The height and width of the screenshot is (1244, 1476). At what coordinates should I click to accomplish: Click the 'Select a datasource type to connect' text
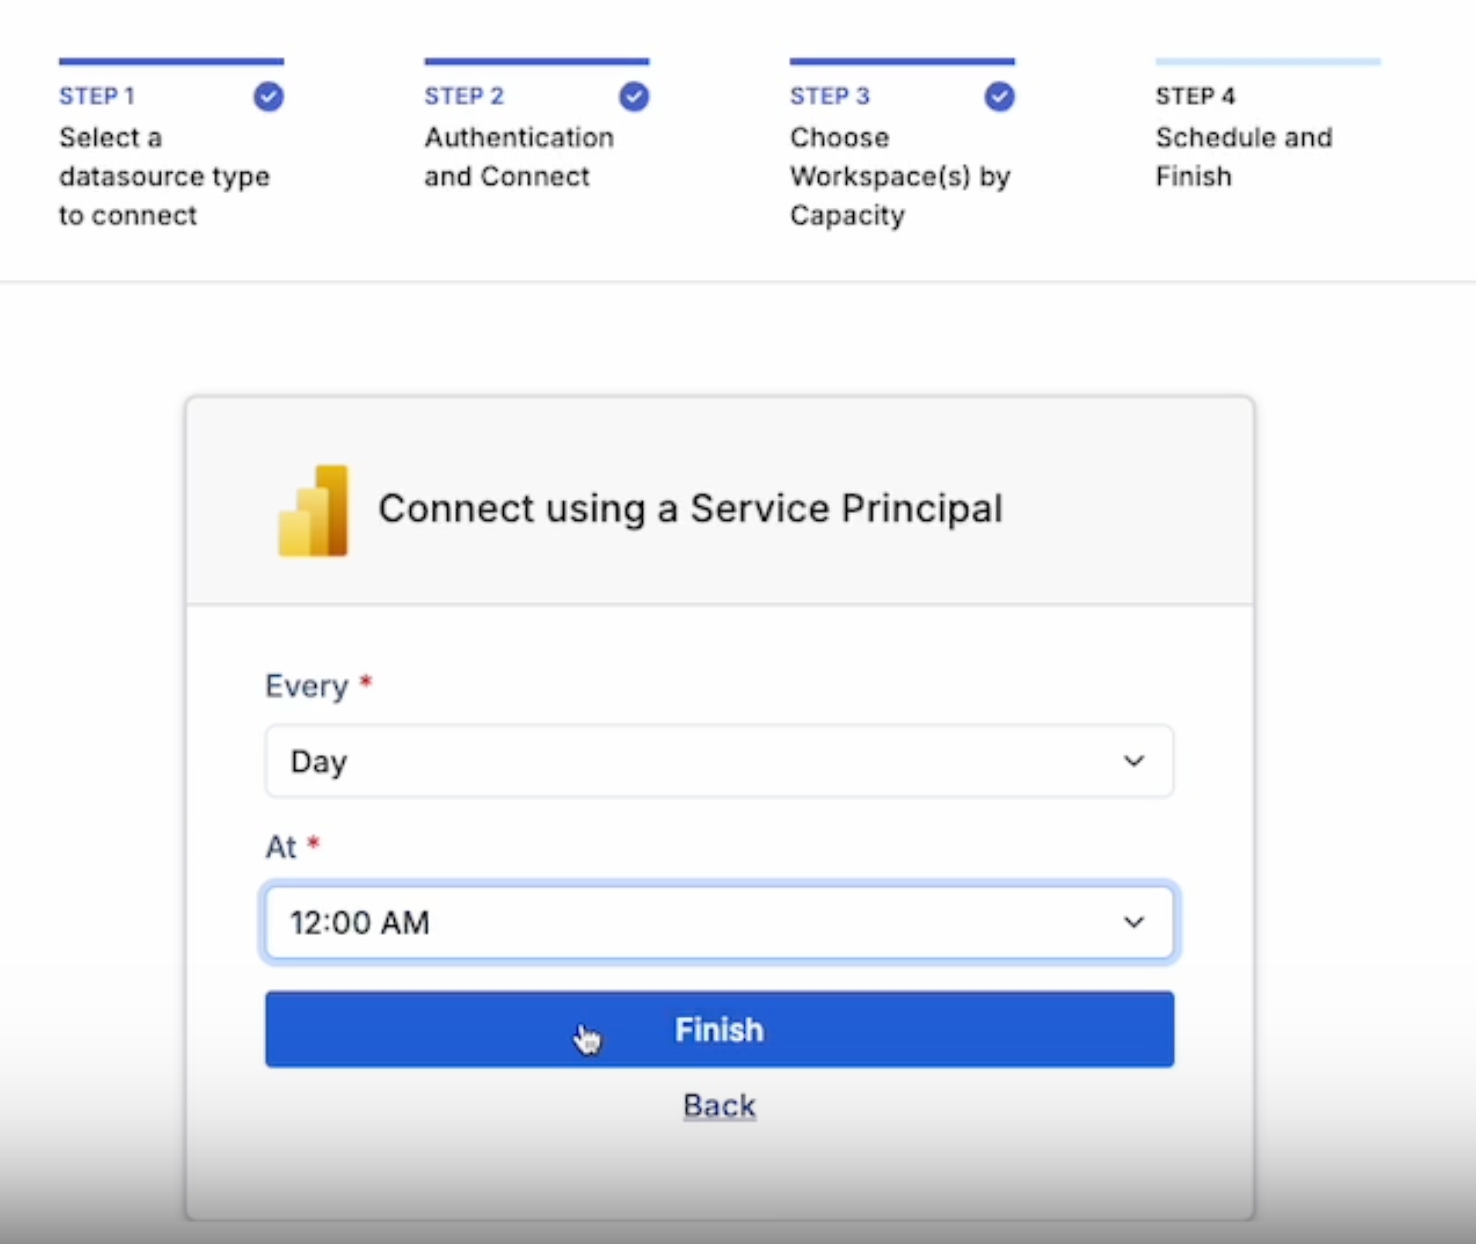click(164, 177)
